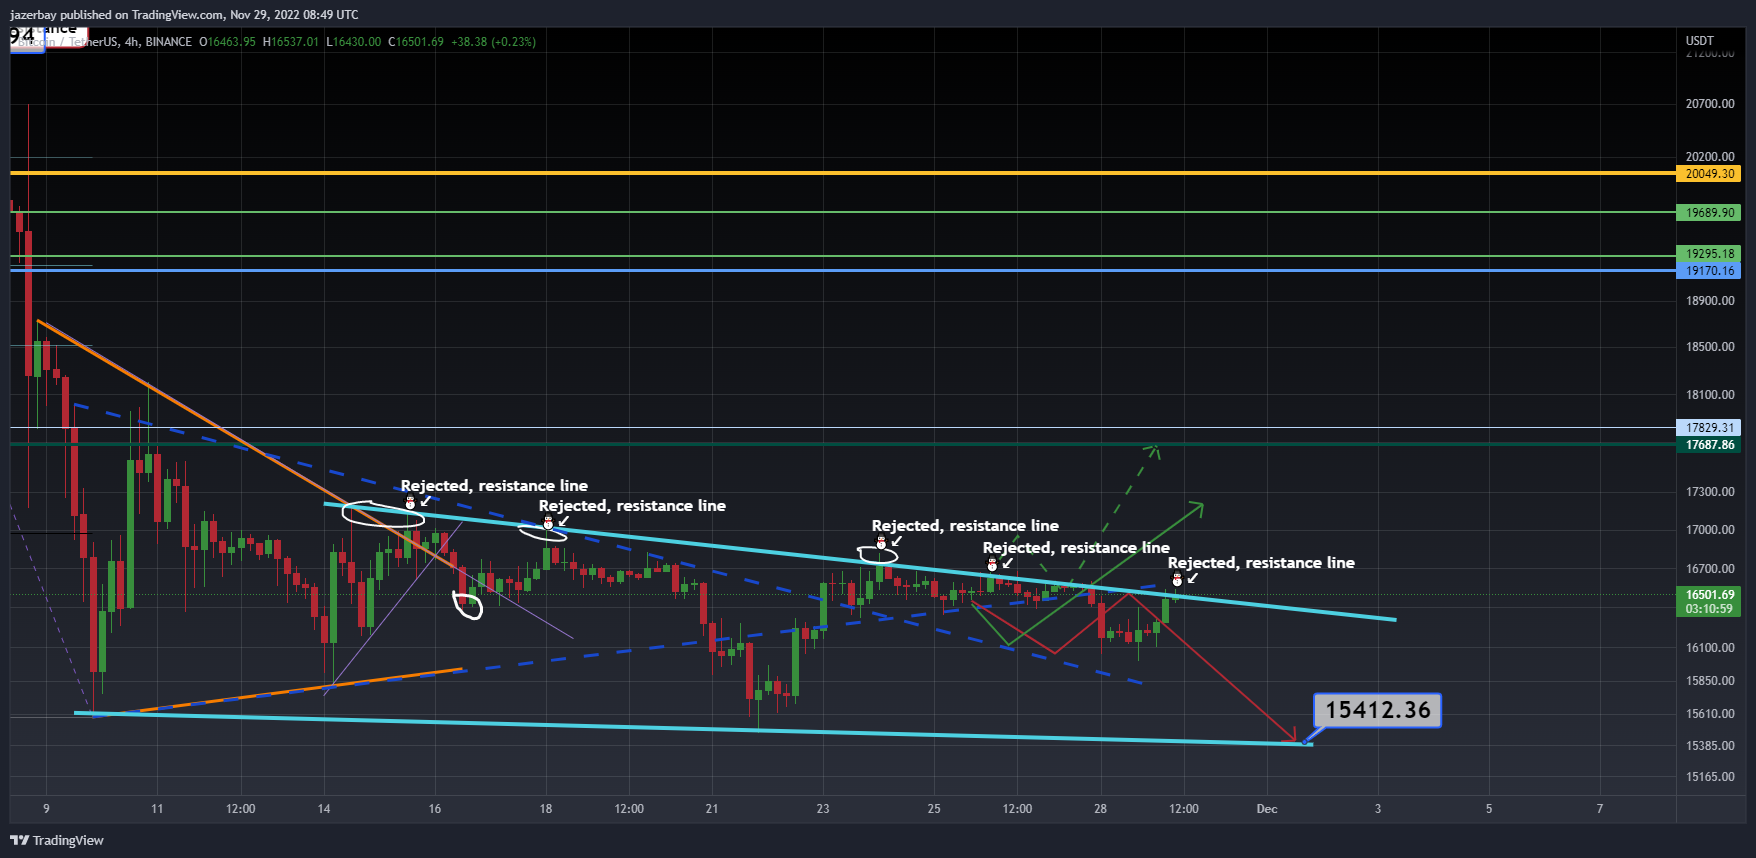Select the open value O16463.95
Viewport: 1756px width, 858px height.
227,42
